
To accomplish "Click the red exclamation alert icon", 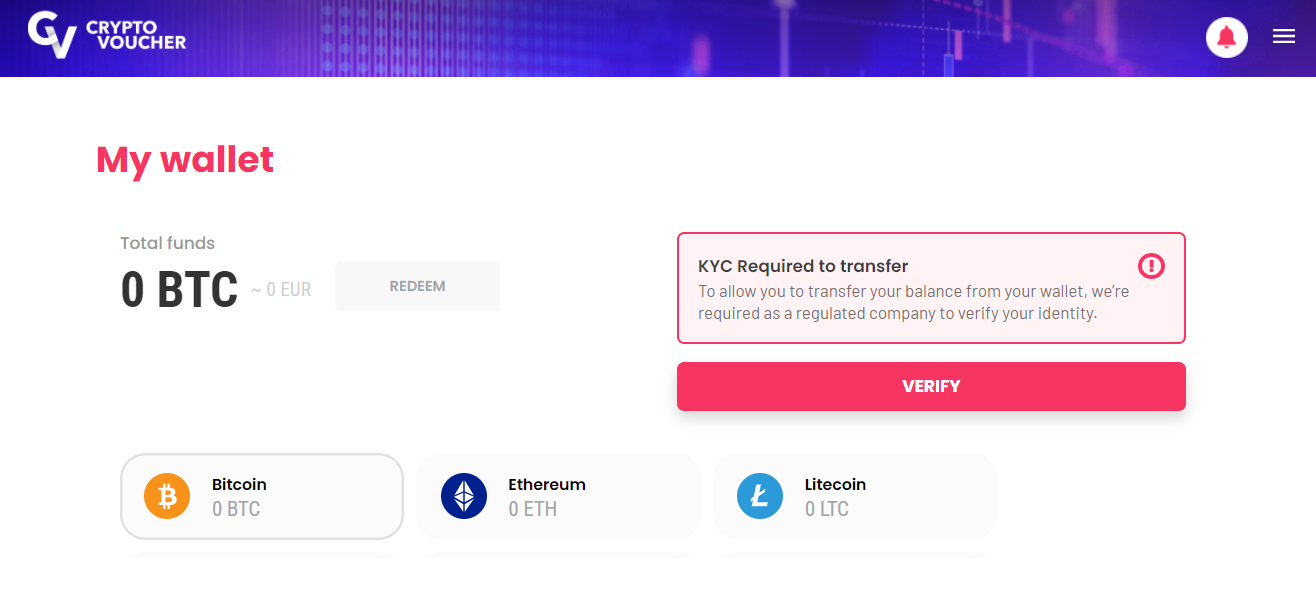I will [1151, 266].
